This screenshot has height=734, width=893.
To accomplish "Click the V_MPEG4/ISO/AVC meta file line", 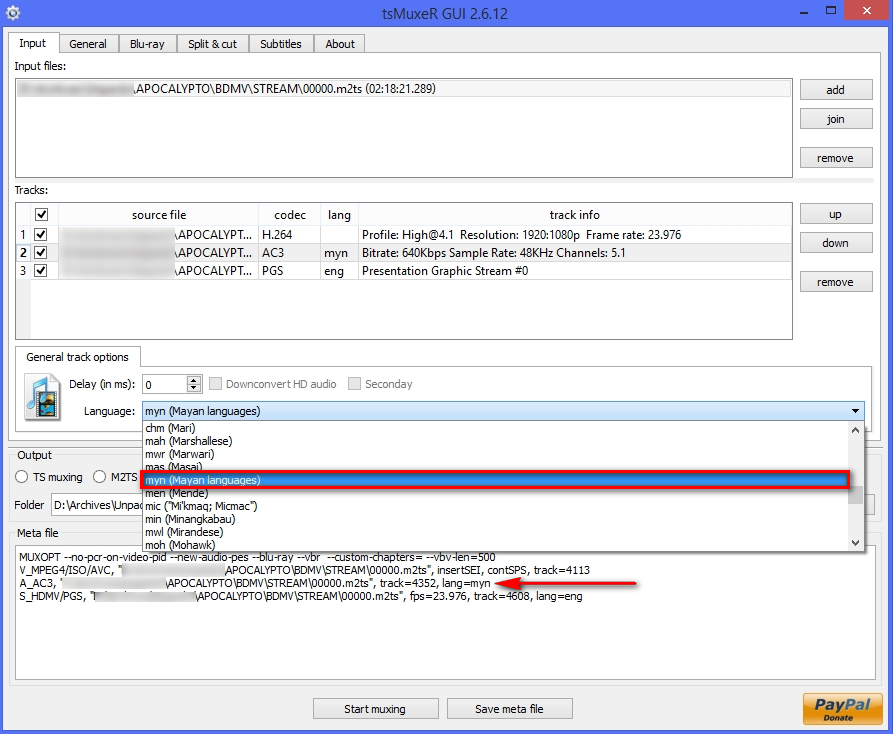I will point(304,570).
